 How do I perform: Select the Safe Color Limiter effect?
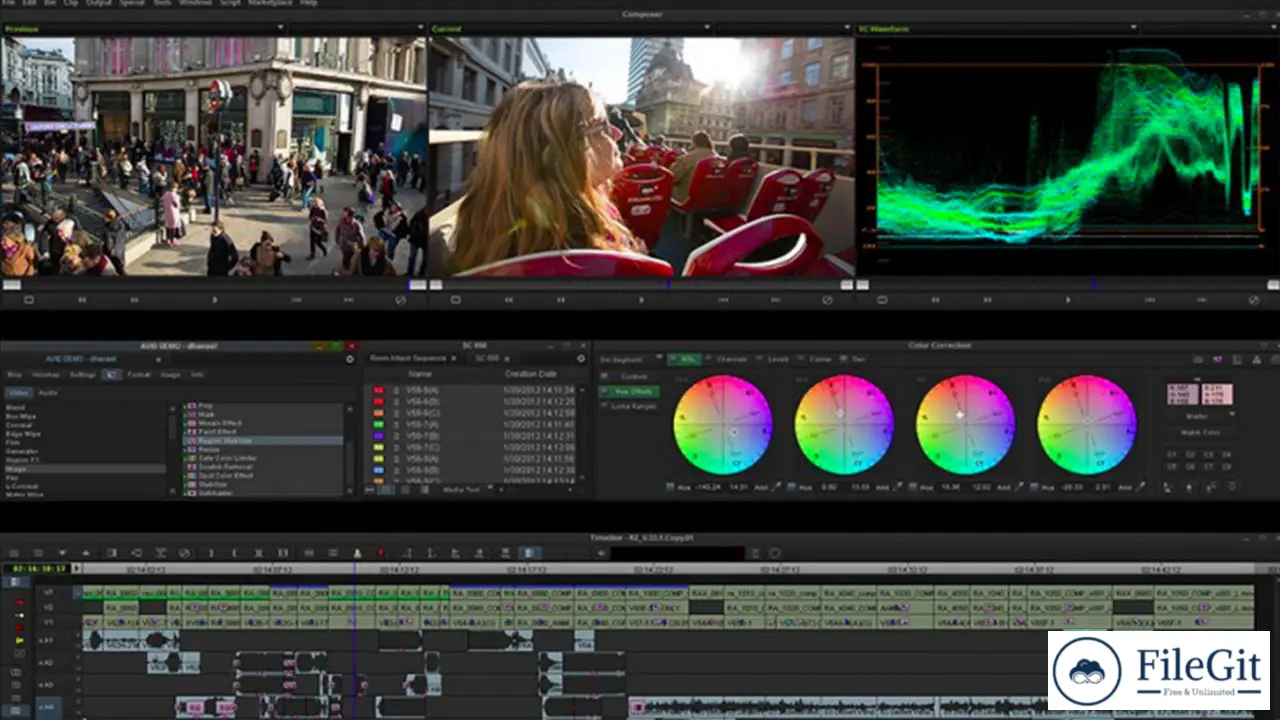coord(227,458)
